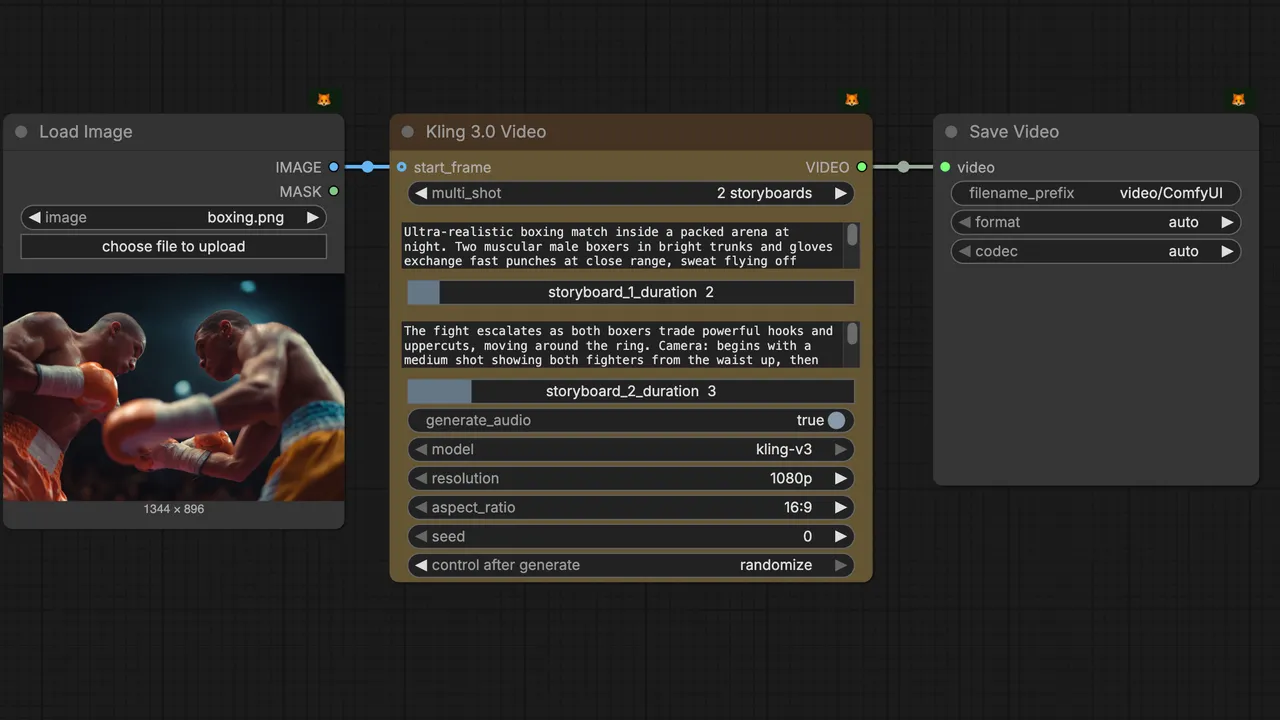Select previous image with left arrow
The width and height of the screenshot is (1280, 720).
pyautogui.click(x=35, y=217)
